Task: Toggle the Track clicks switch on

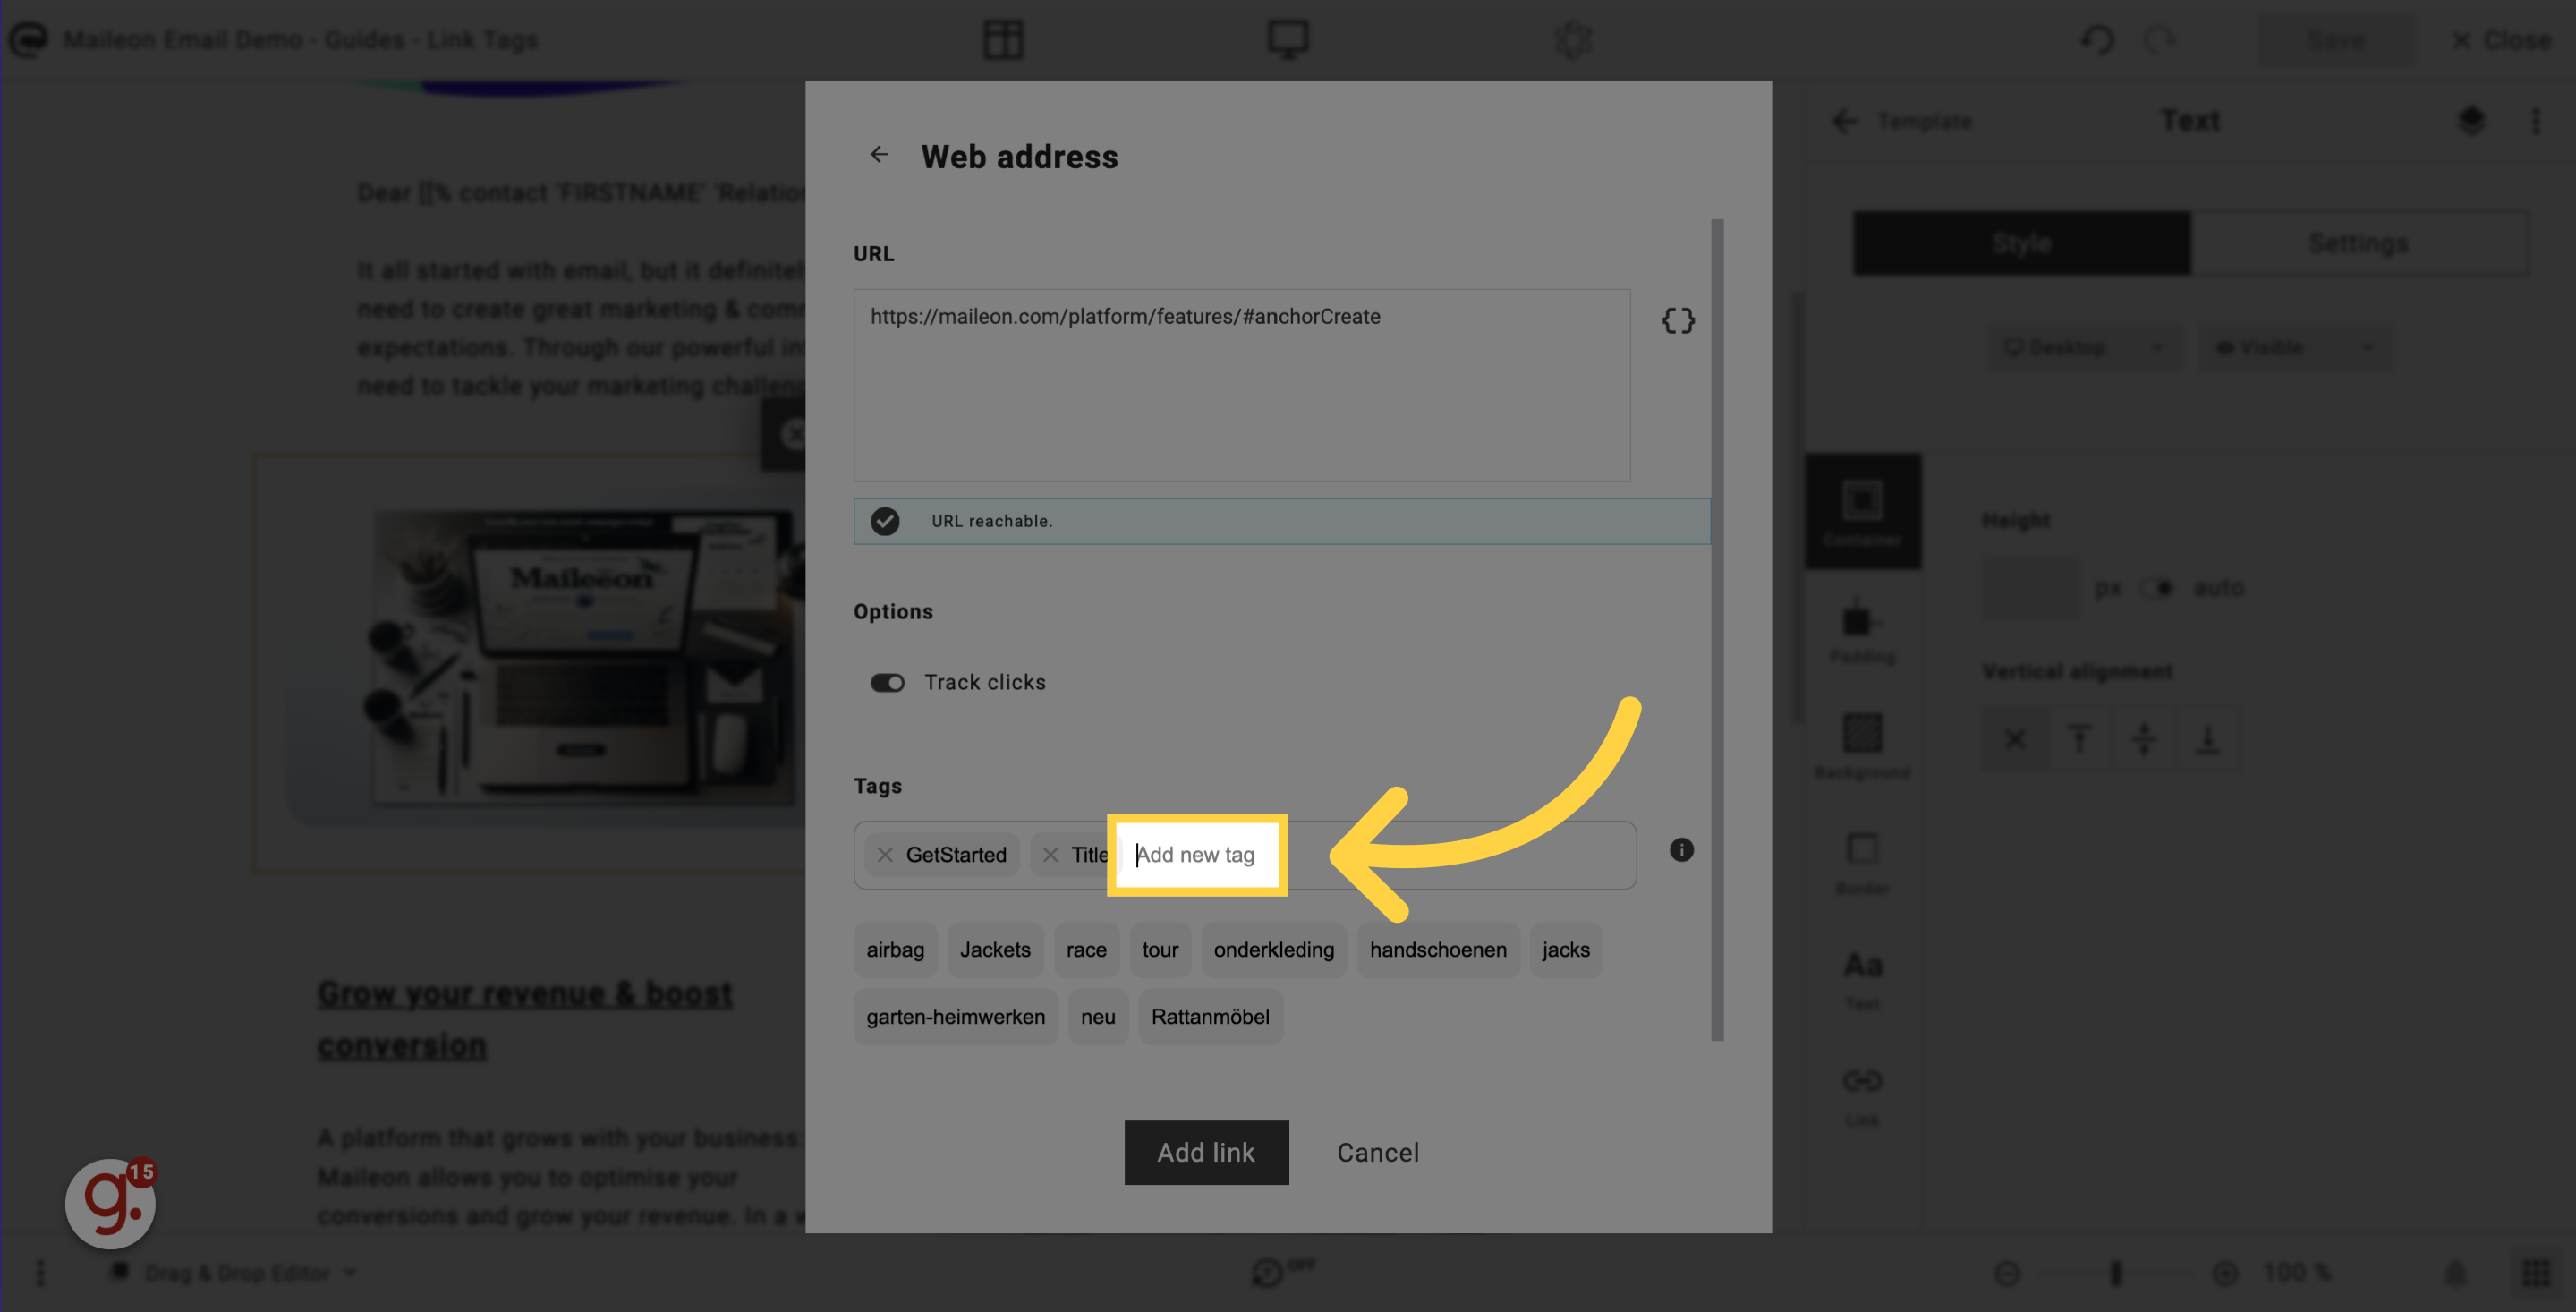Action: (887, 683)
